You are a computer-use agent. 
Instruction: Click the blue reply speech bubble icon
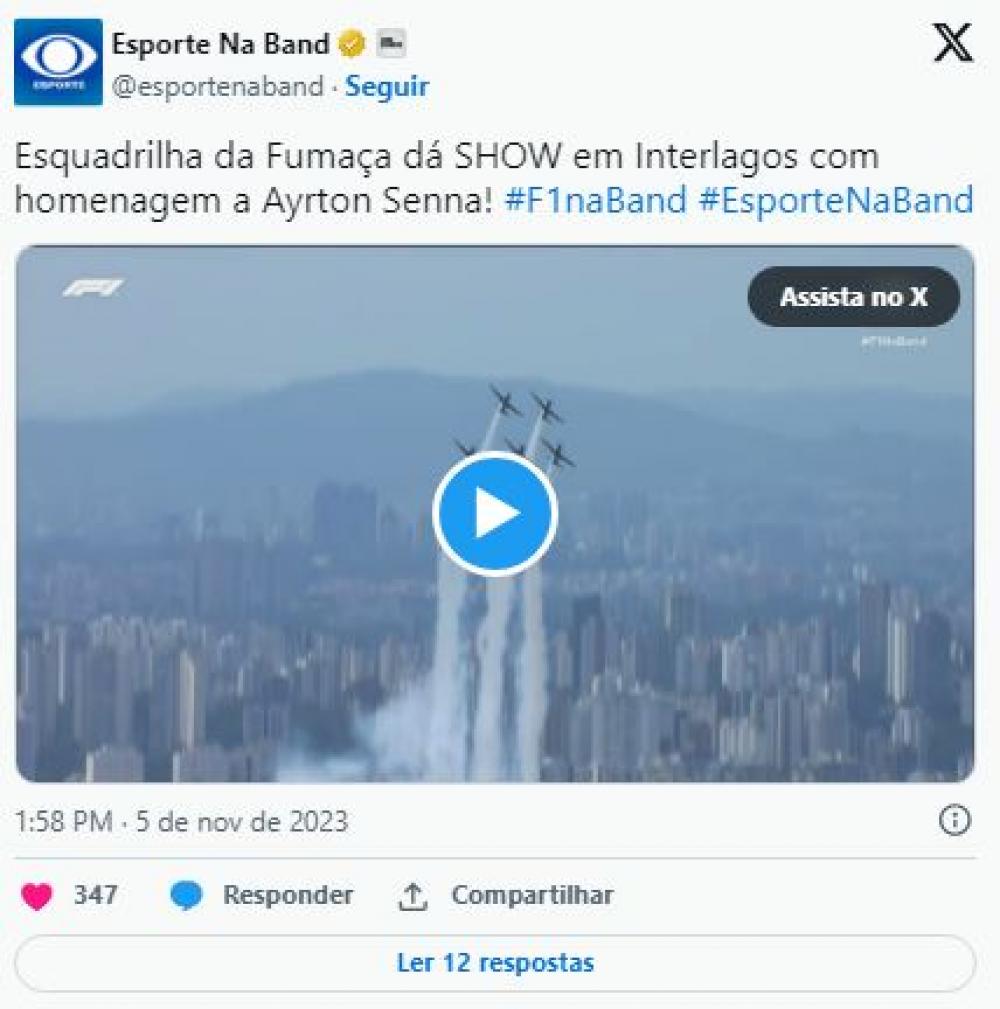(x=186, y=896)
